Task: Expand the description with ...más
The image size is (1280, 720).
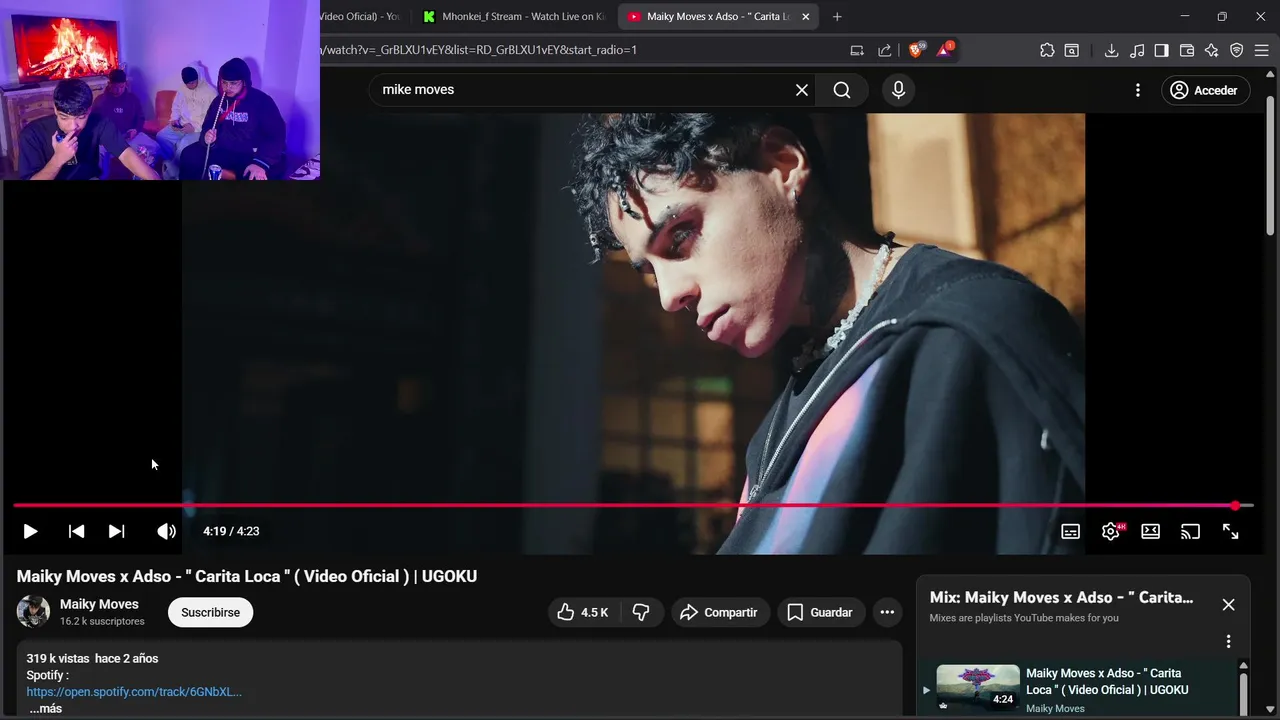Action: 45,708
